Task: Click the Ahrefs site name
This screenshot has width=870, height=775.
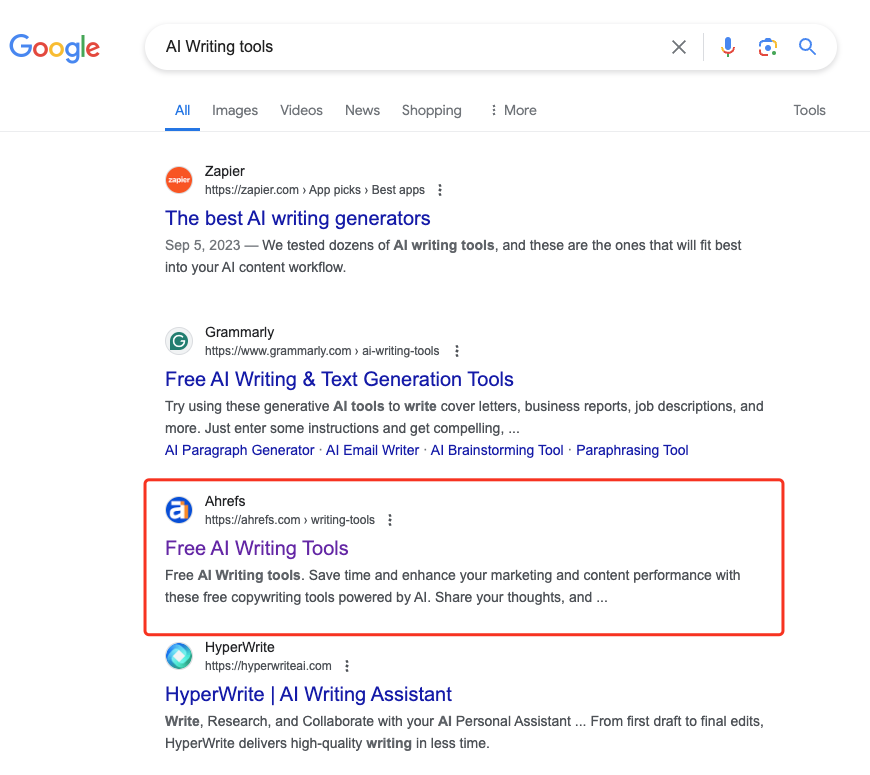Action: tap(225, 502)
